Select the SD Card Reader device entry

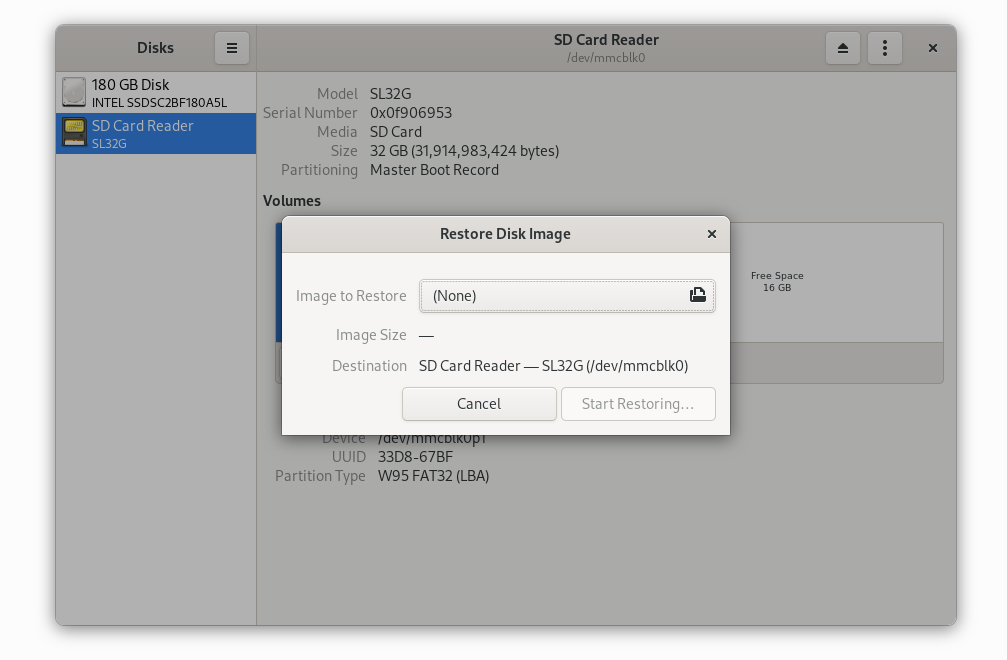tap(155, 133)
